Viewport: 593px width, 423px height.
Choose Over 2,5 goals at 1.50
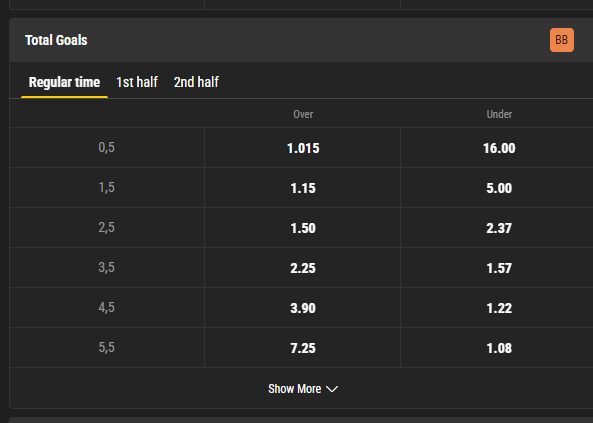(x=303, y=228)
